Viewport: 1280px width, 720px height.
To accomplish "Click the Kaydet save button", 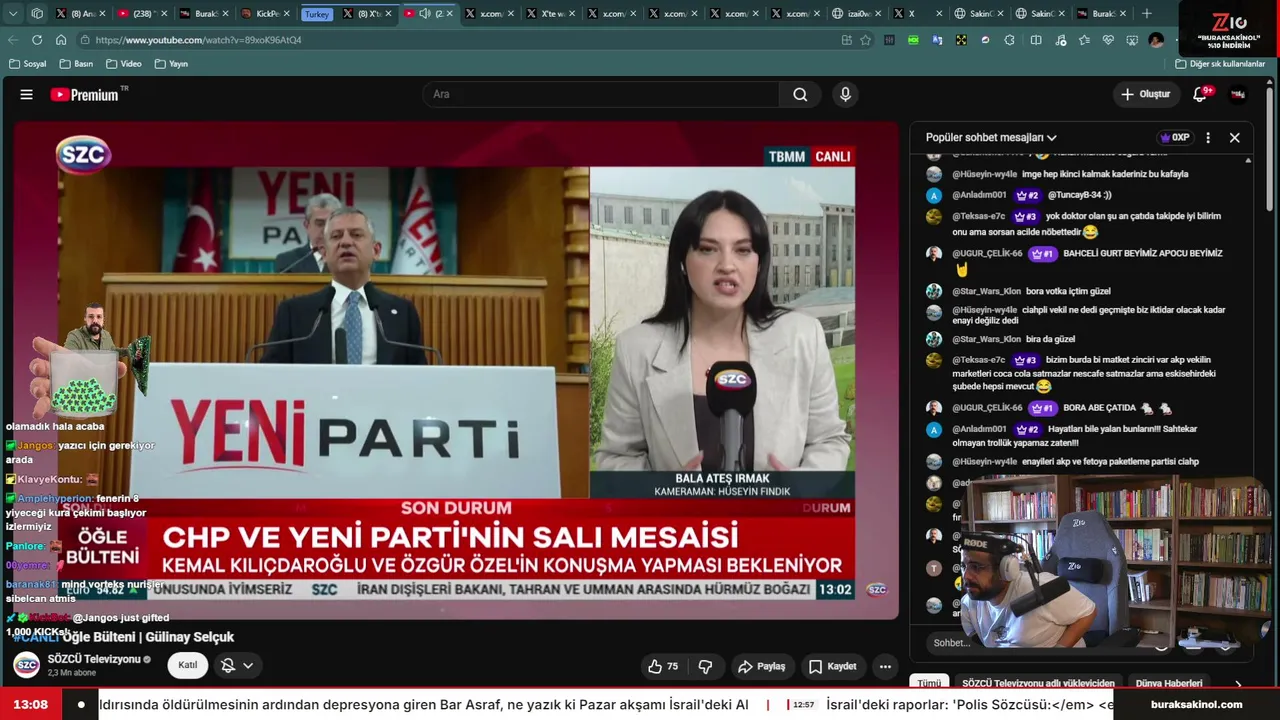I will [832, 666].
